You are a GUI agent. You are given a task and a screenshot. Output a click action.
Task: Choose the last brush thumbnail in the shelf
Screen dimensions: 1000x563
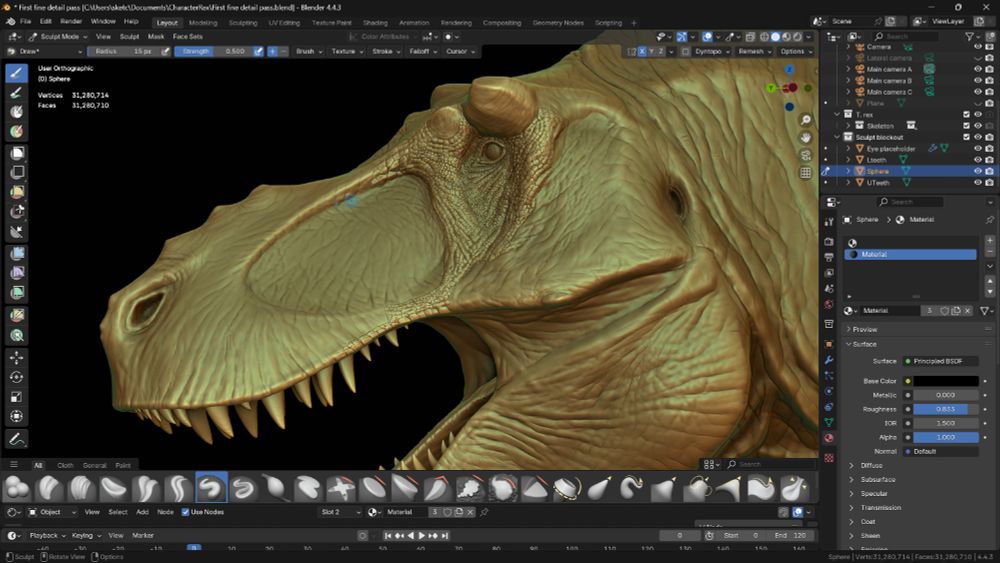pos(794,488)
